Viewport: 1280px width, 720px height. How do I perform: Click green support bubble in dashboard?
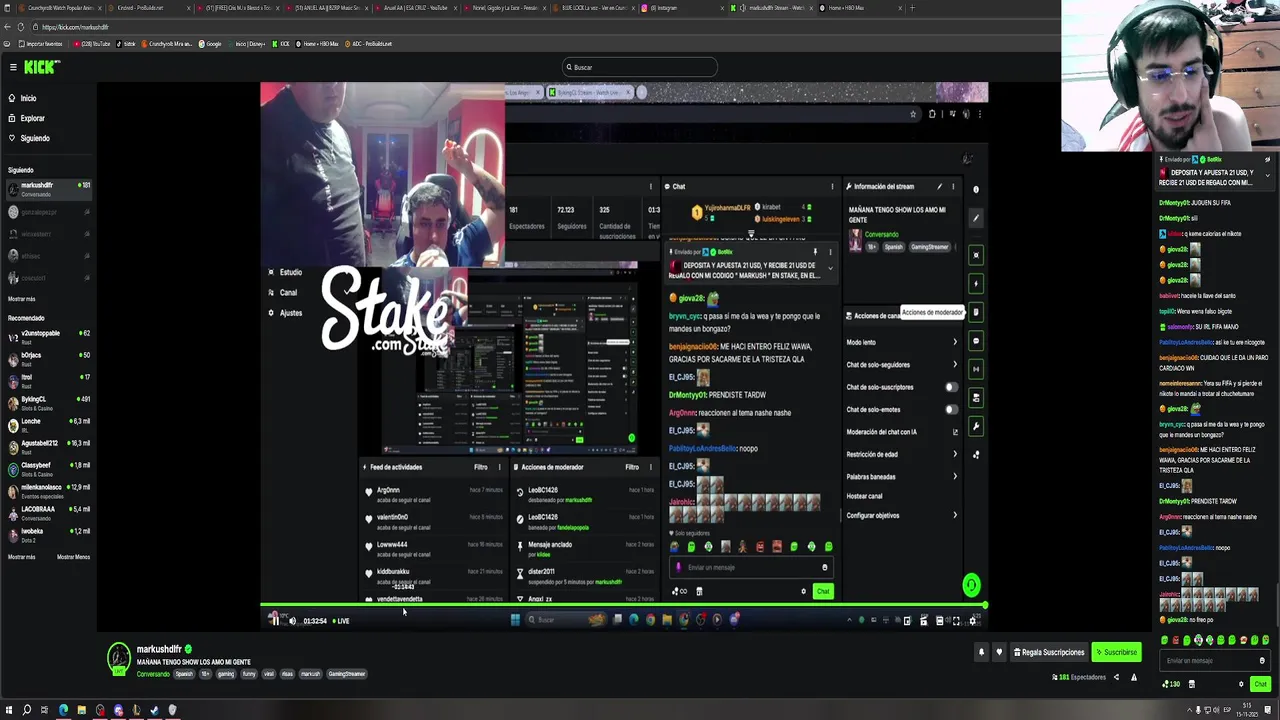click(x=971, y=585)
